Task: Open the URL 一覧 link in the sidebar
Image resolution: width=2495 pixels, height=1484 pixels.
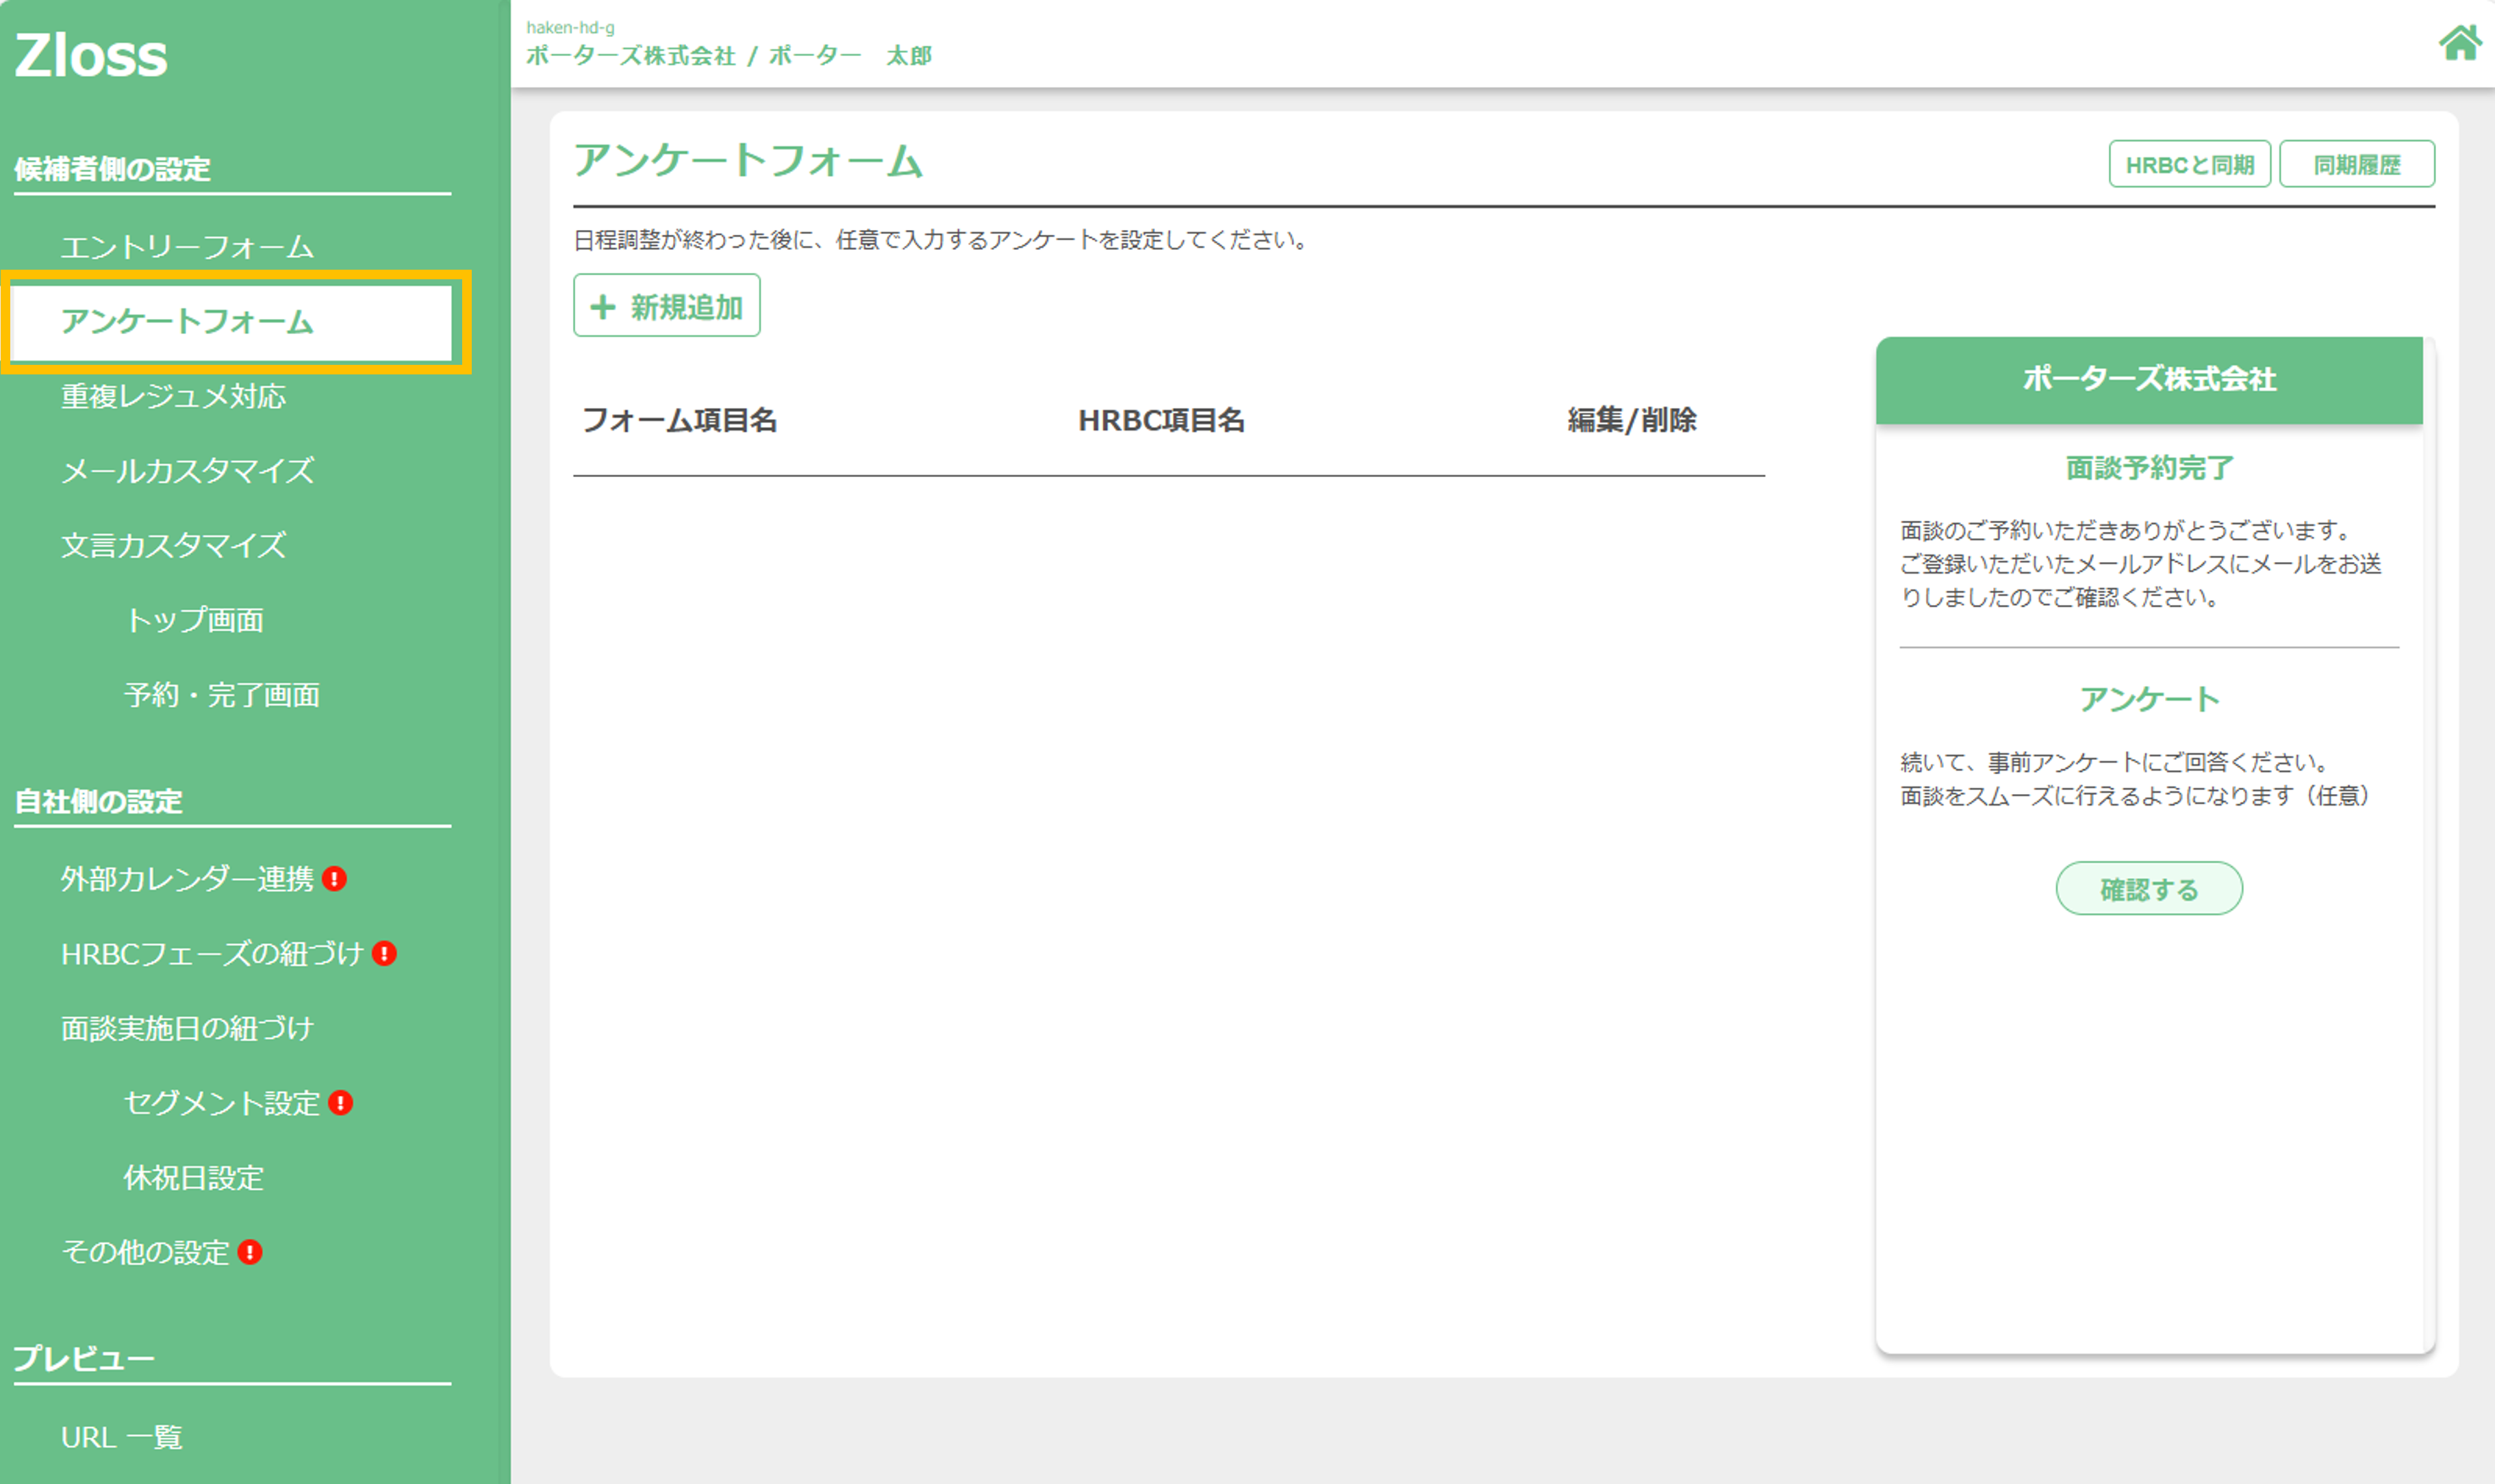Action: pyautogui.click(x=121, y=1437)
